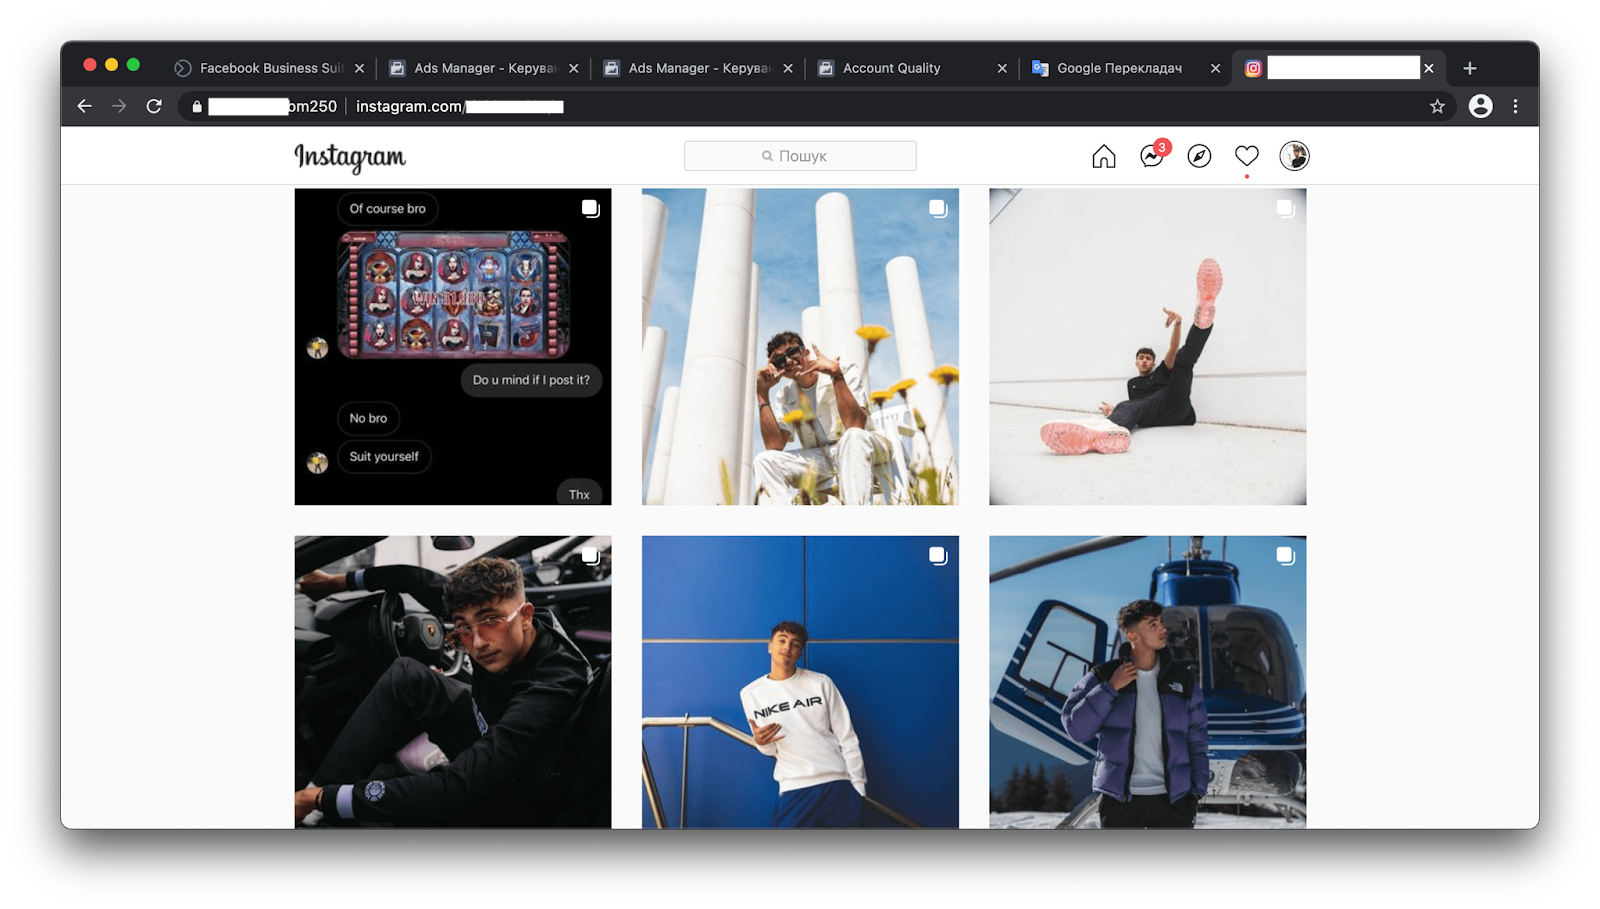The image size is (1600, 909).
Task: Open the profile avatar menu
Action: (1294, 156)
